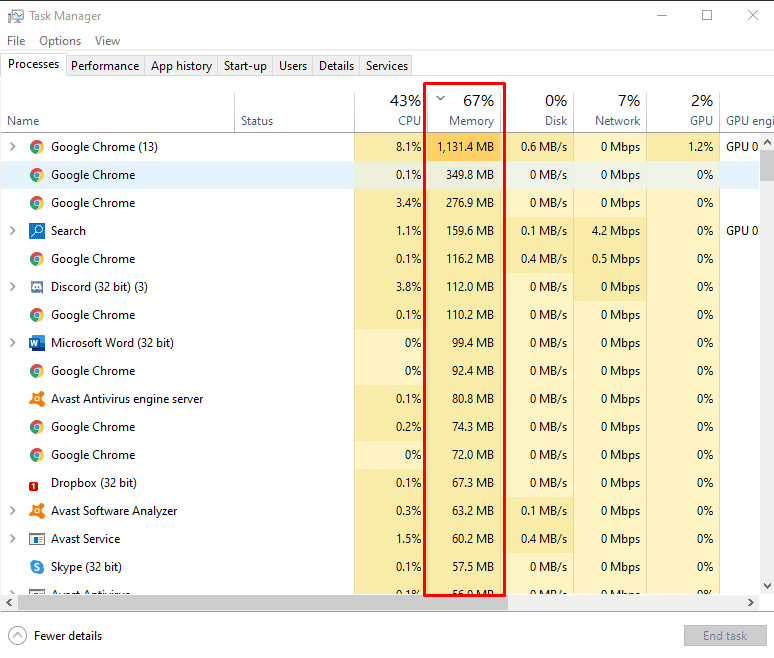Expand the Google Chrome (13) process group
Screen dimensions: 774x658
tap(13, 147)
